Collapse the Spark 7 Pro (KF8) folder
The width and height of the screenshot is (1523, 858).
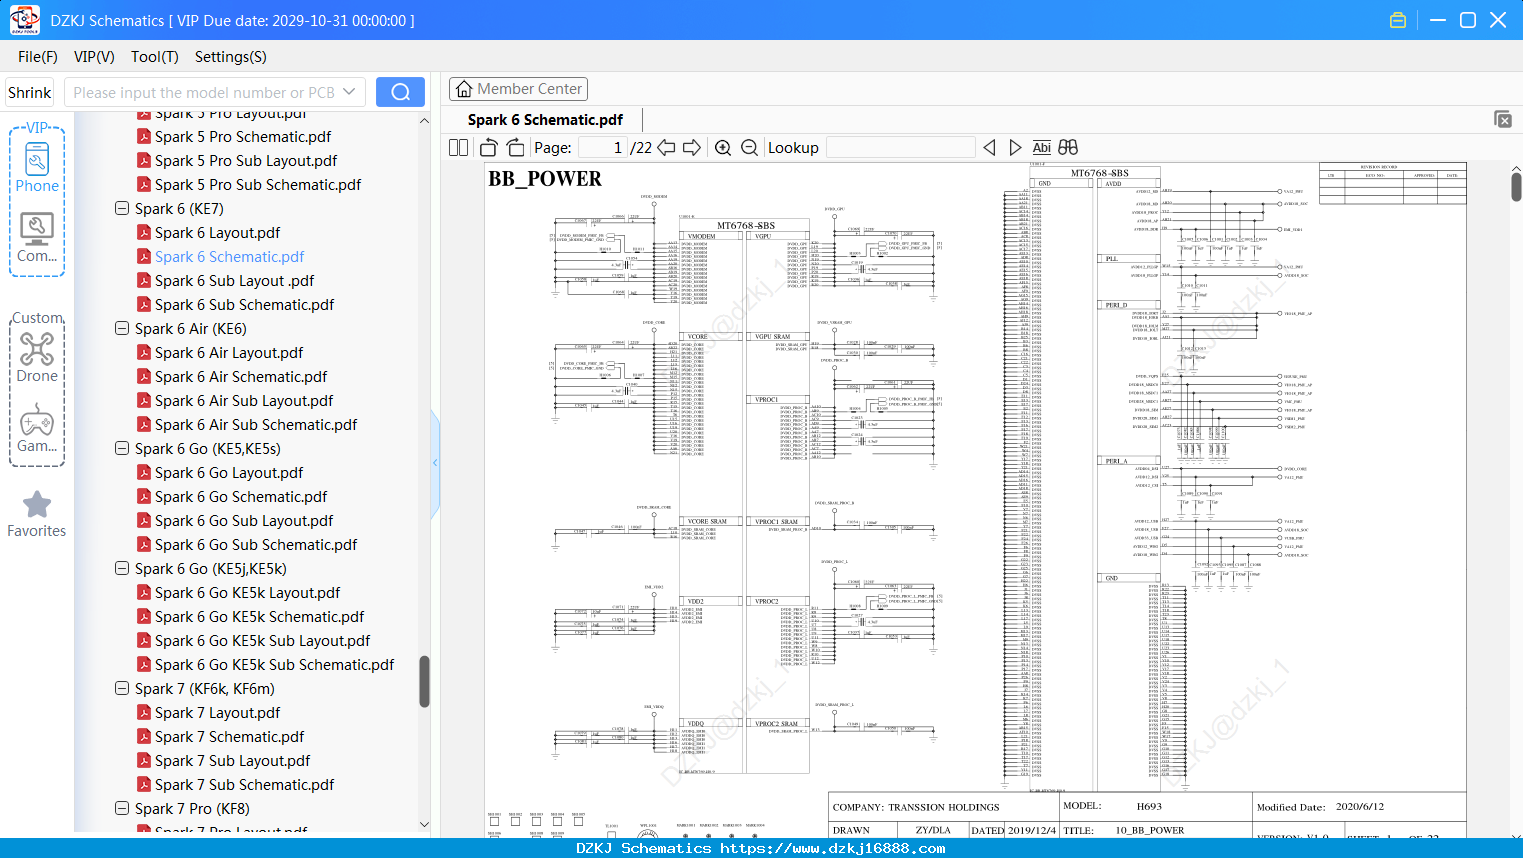122,809
